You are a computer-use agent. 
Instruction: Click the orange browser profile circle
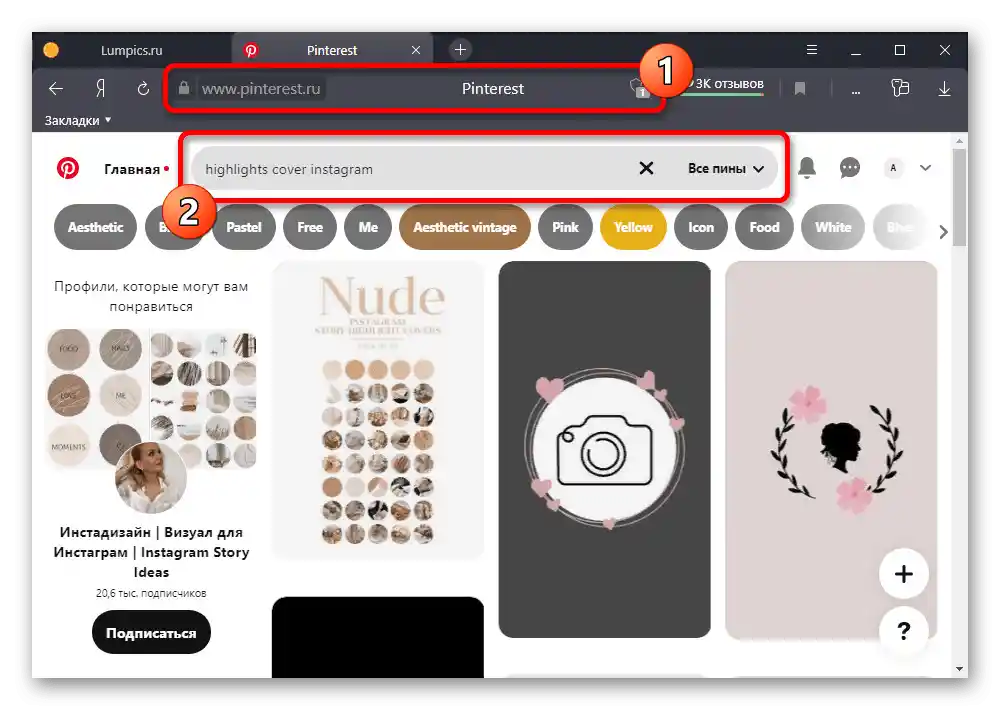(51, 50)
